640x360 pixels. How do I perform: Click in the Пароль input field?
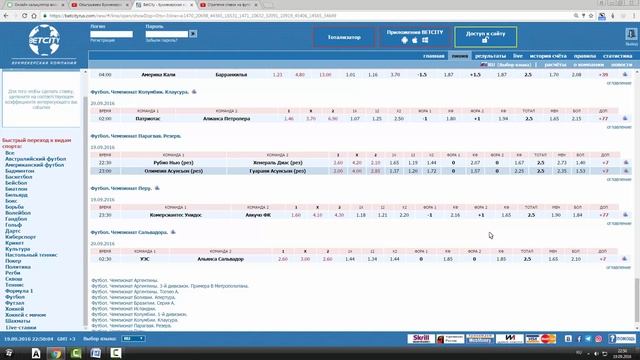coord(167,34)
